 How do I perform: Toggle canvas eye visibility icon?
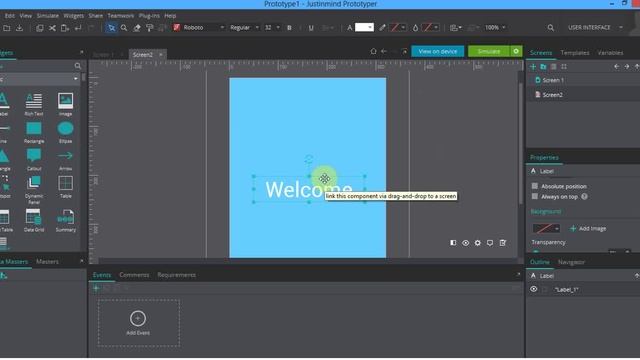pyautogui.click(x=465, y=243)
